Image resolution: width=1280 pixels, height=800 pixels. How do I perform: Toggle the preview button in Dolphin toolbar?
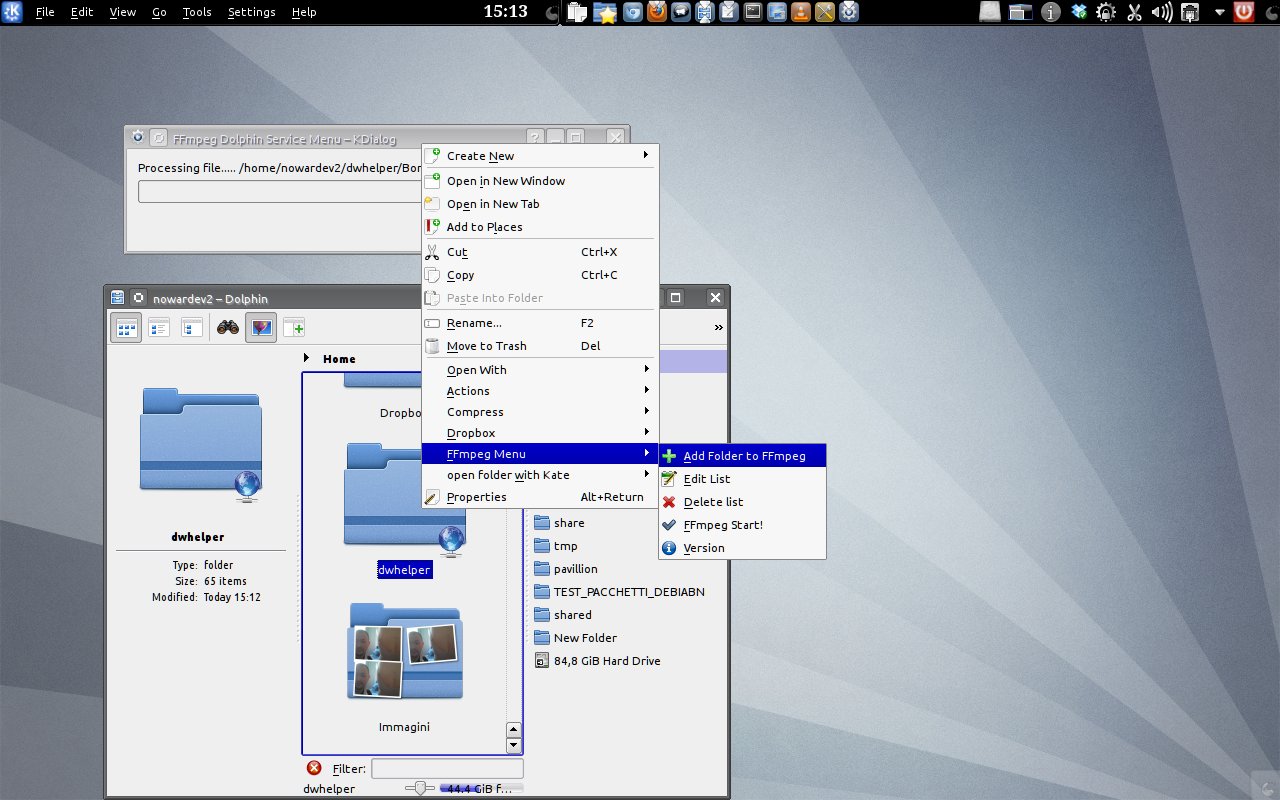[x=261, y=327]
